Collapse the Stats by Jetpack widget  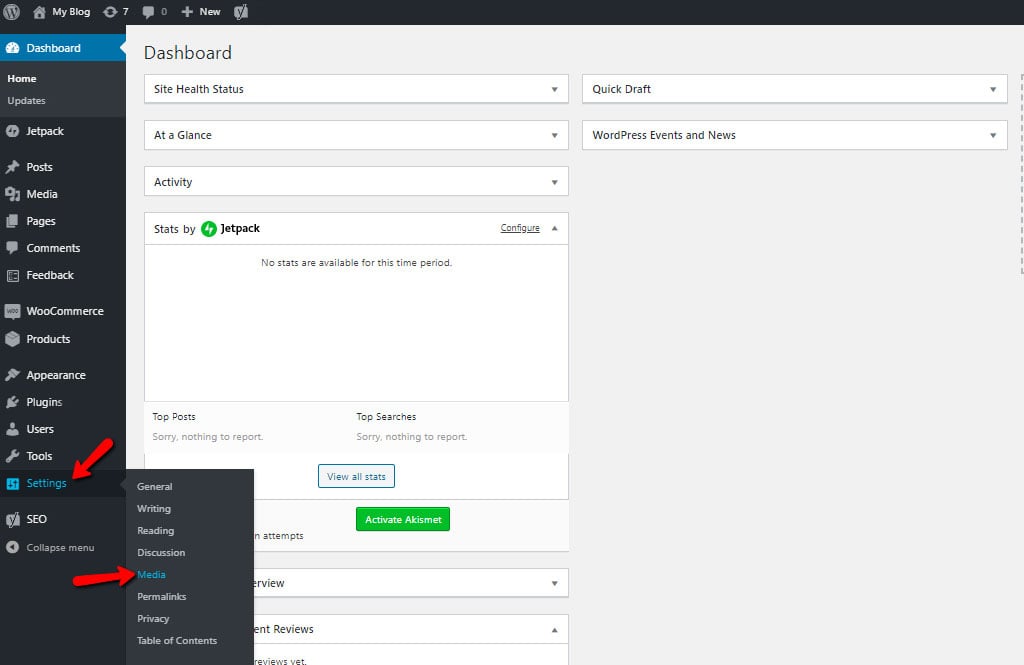point(556,228)
